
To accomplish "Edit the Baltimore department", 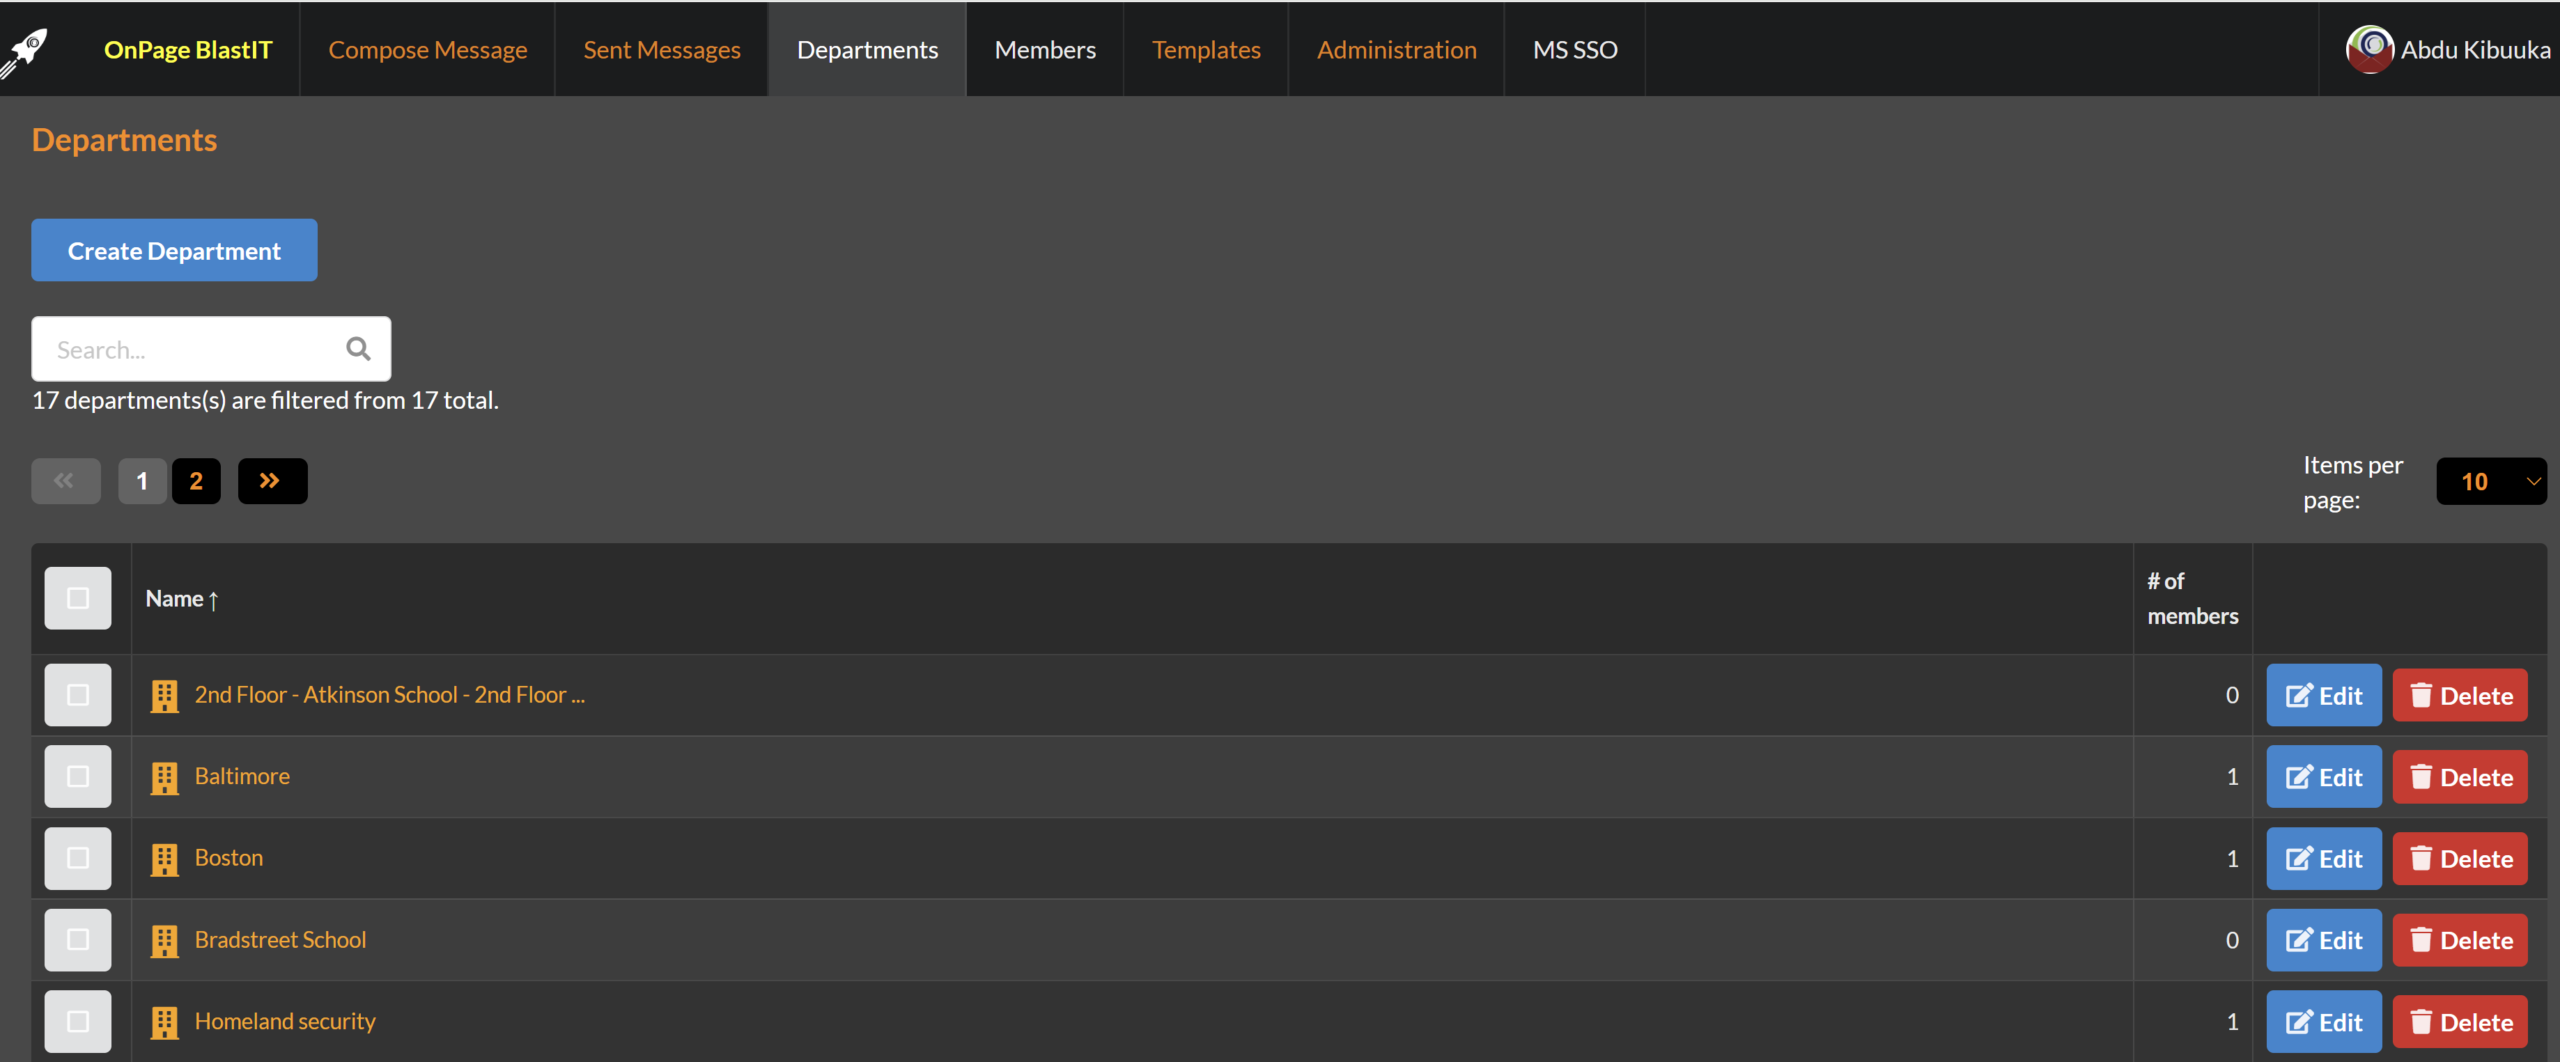I will [2324, 777].
